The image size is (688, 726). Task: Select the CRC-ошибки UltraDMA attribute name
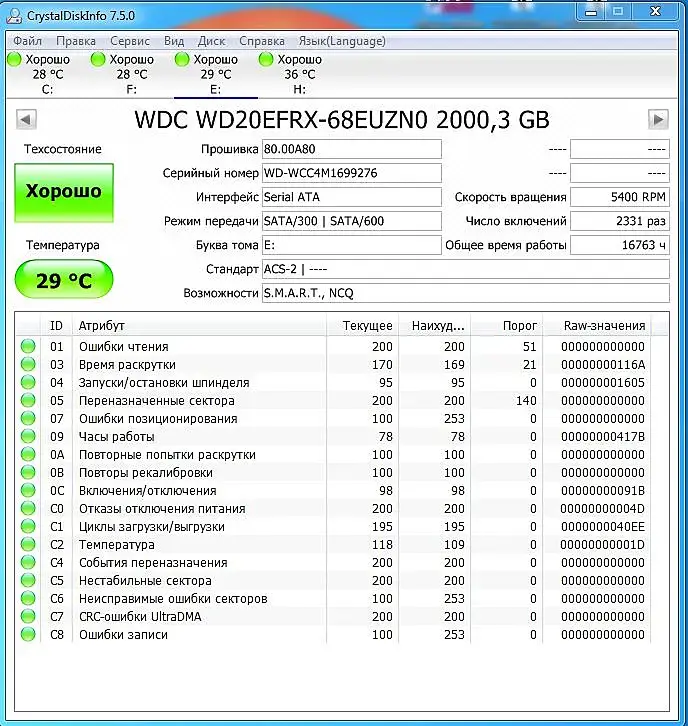tap(140, 617)
